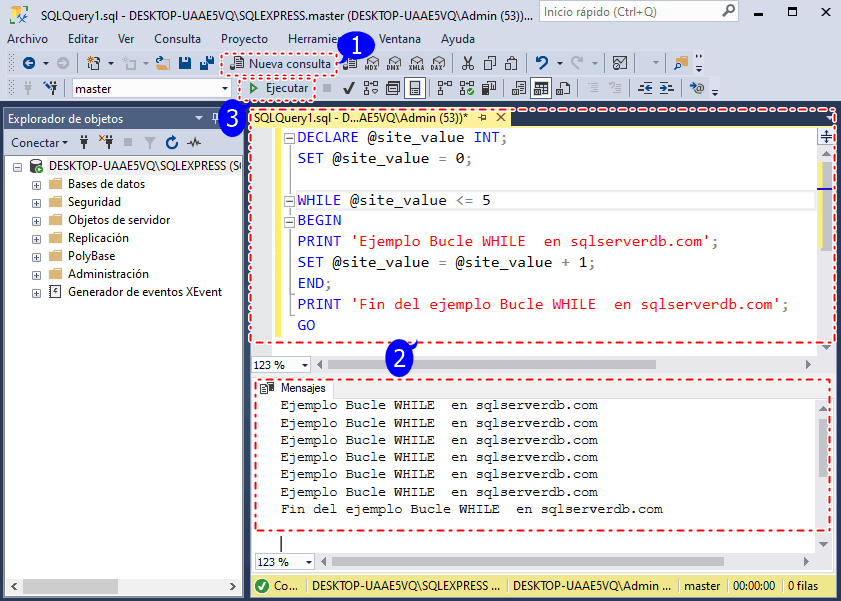Click the Object Explorer disconnect plug icon
841x601 pixels.
pyautogui.click(x=106, y=142)
